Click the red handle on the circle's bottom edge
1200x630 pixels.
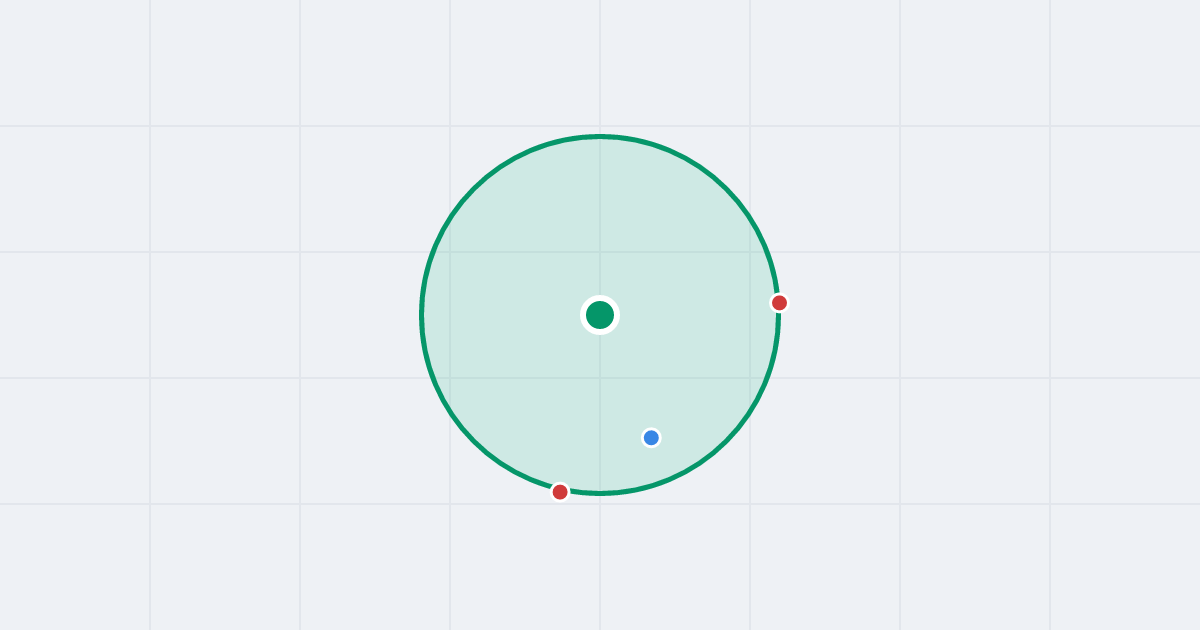tap(560, 491)
